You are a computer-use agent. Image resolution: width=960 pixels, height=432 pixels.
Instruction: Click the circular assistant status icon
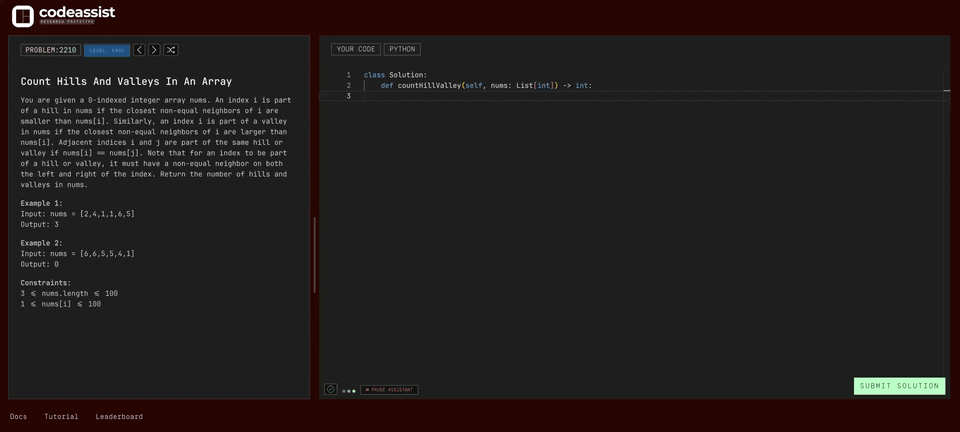[331, 389]
